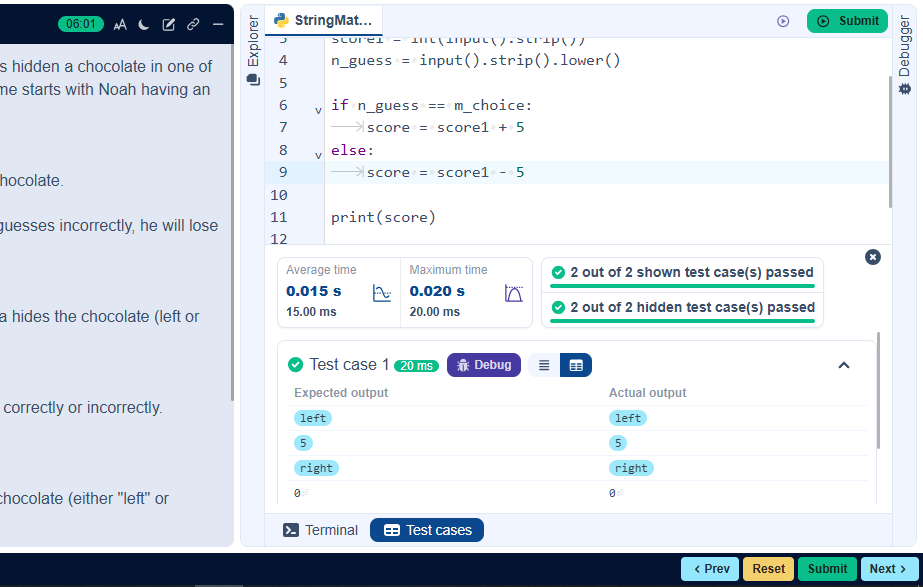This screenshot has height=587, width=923.
Task: Click the 06:01 timer badge
Action: (x=81, y=24)
